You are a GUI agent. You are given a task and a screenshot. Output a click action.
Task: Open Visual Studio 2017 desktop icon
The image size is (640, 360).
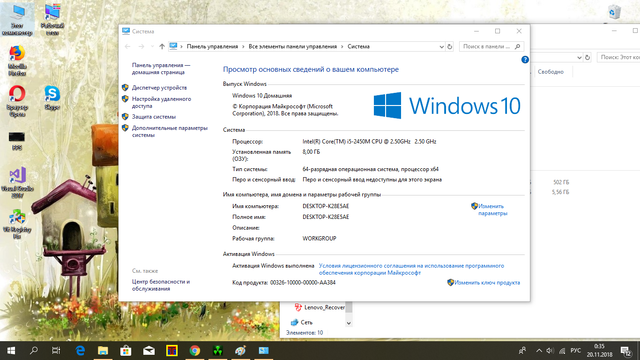17,182
